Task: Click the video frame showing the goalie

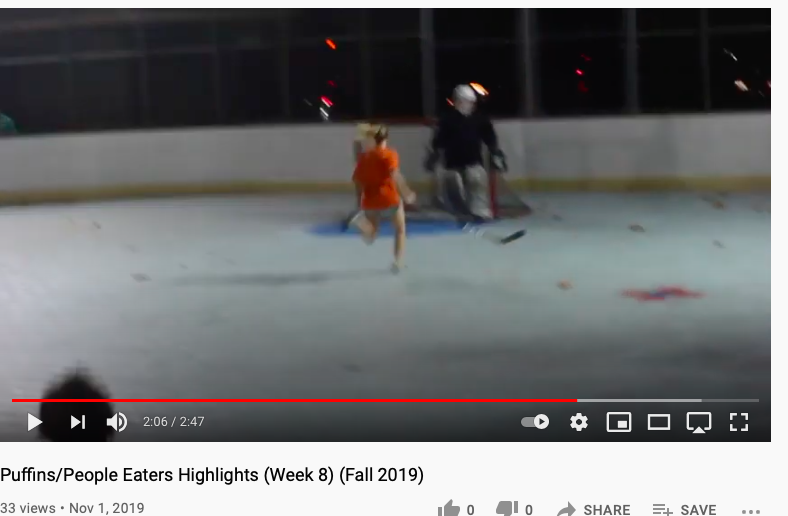Action: tap(463, 158)
